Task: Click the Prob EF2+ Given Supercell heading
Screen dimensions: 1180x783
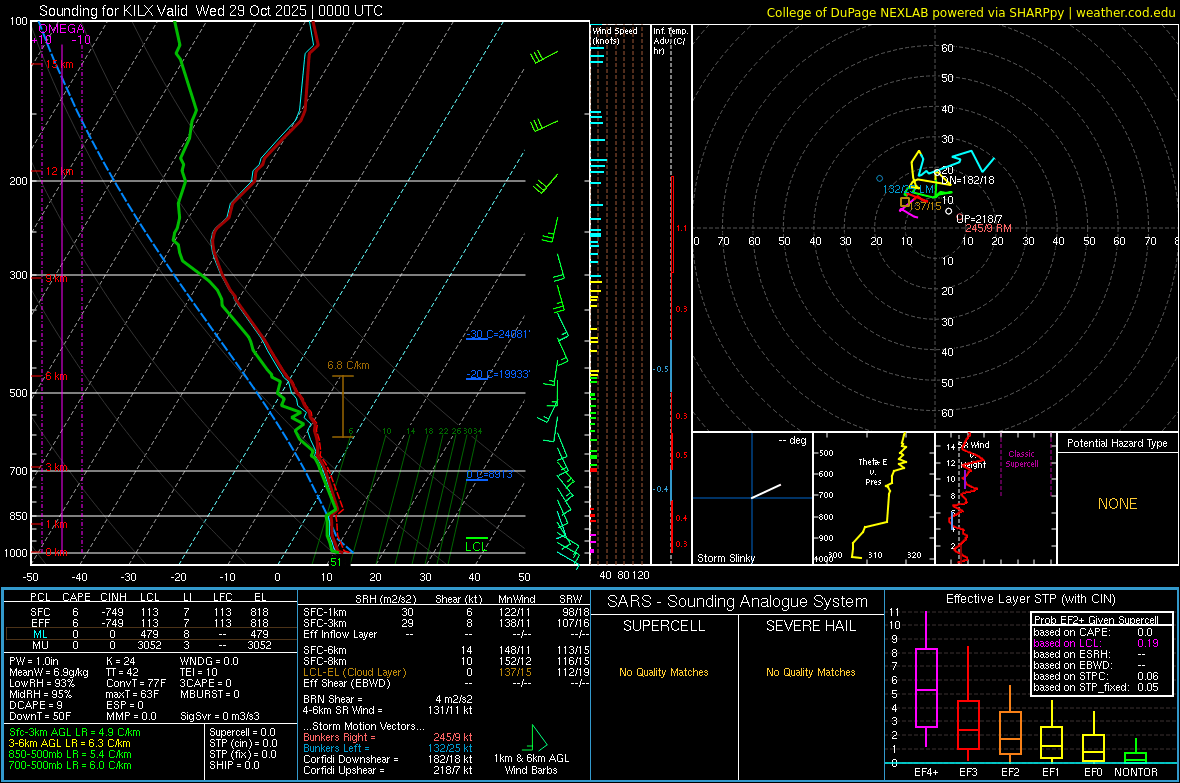Action: [1096, 620]
